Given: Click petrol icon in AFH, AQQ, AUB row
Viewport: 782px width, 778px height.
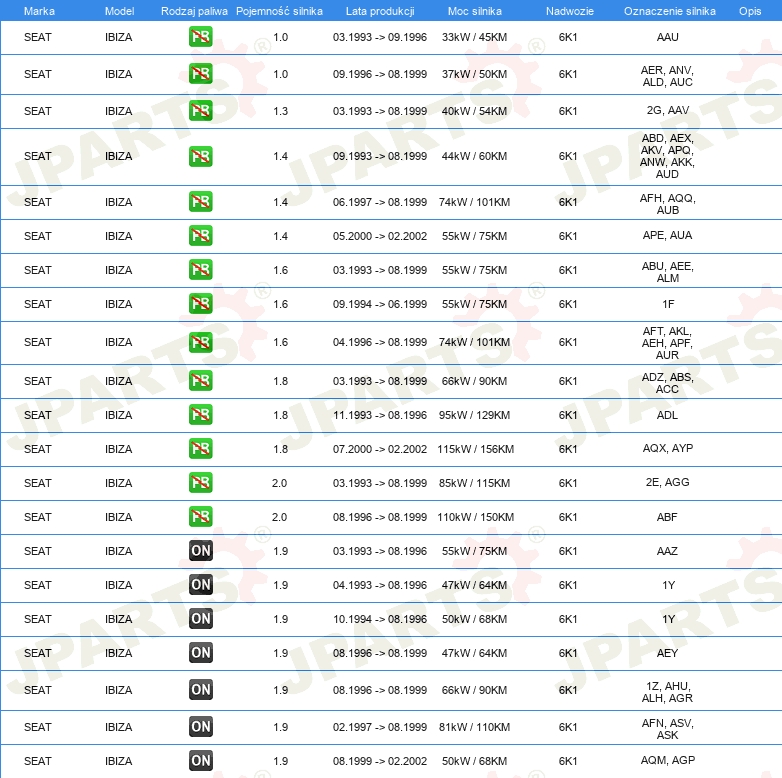Looking at the screenshot, I should click(x=200, y=201).
